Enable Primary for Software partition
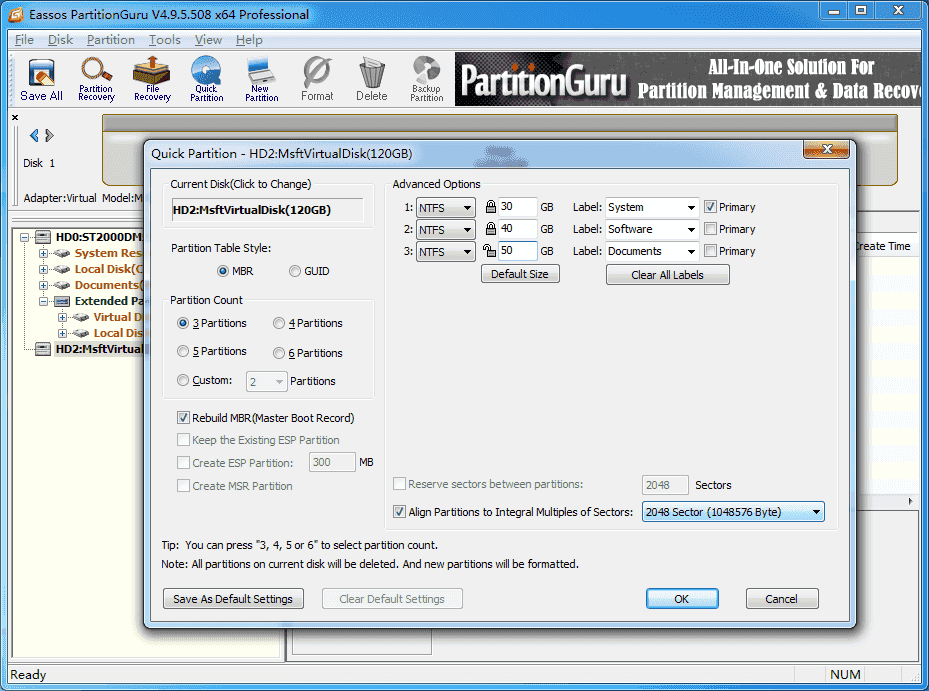This screenshot has height=691, width=929. (x=710, y=229)
